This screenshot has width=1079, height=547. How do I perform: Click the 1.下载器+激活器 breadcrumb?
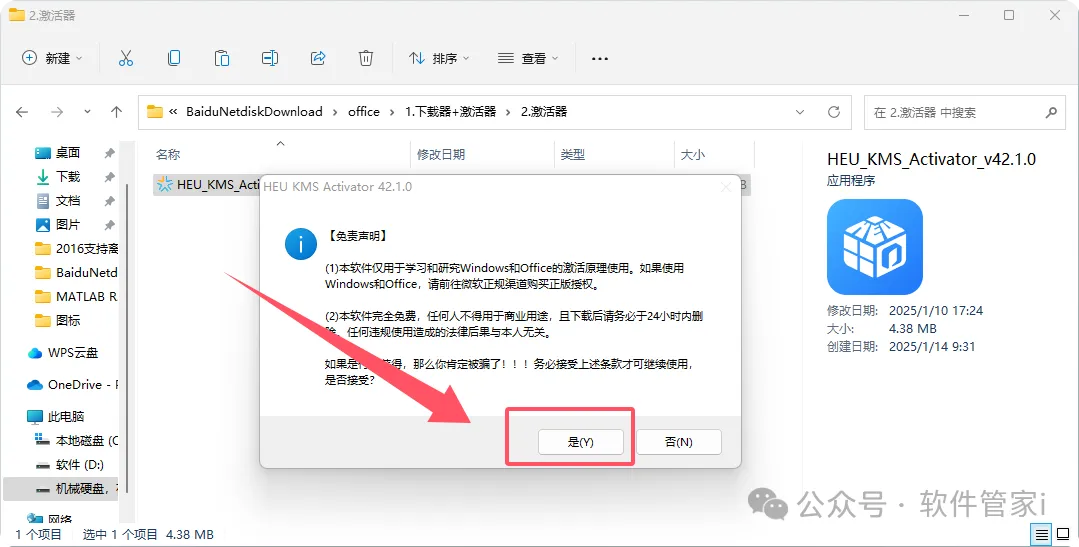click(x=450, y=111)
